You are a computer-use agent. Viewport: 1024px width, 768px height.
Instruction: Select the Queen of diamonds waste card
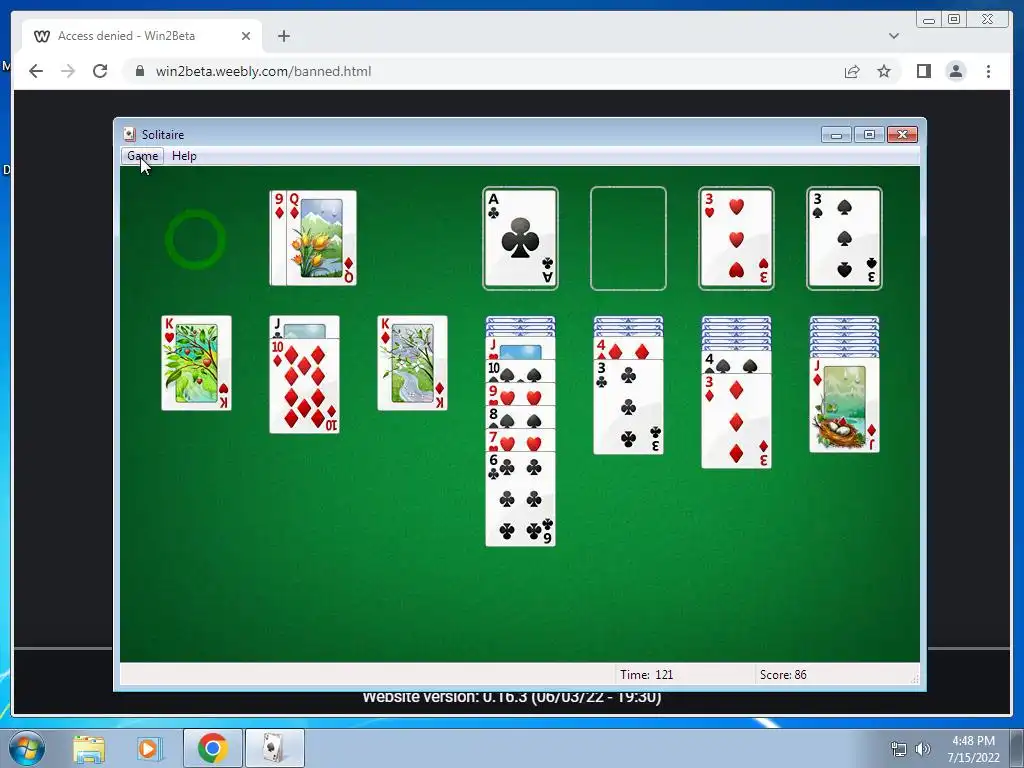tap(321, 238)
